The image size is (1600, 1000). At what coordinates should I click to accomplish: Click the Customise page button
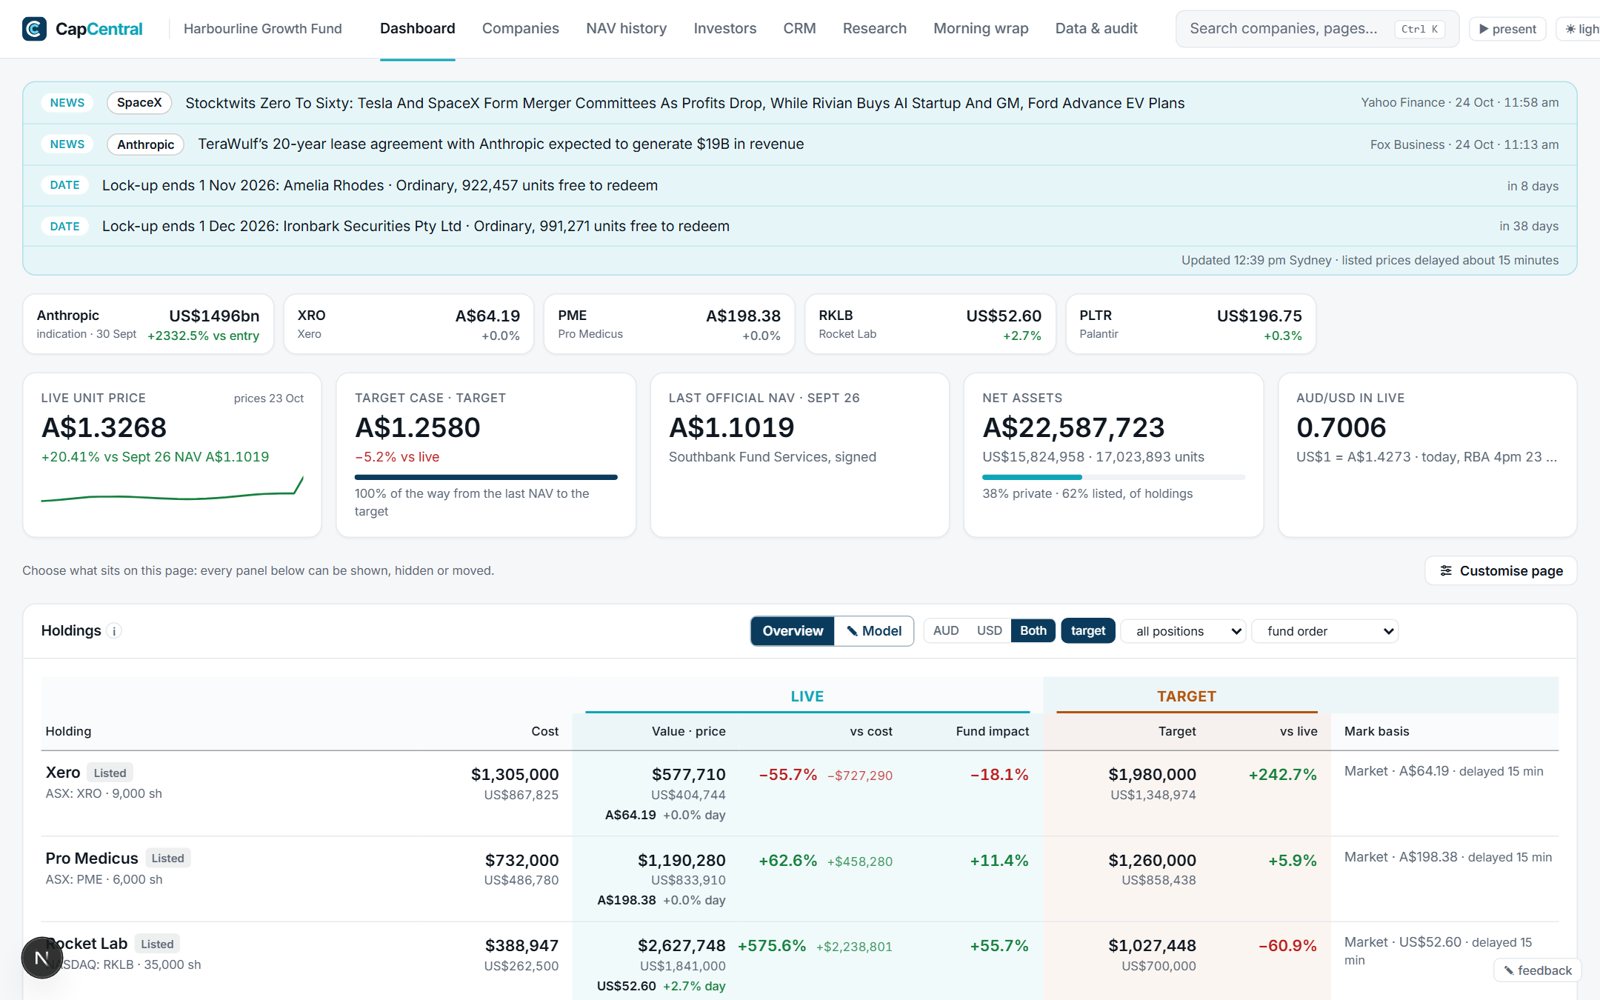point(1501,571)
